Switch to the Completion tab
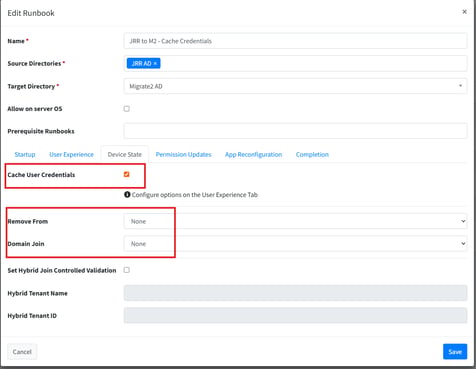Viewport: 476px width, 369px height. click(x=312, y=154)
